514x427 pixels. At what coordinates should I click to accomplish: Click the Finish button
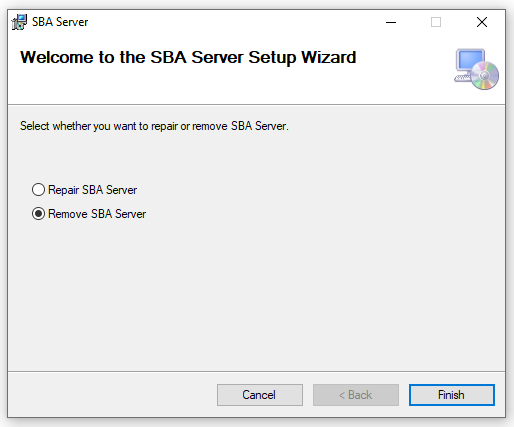click(x=452, y=395)
